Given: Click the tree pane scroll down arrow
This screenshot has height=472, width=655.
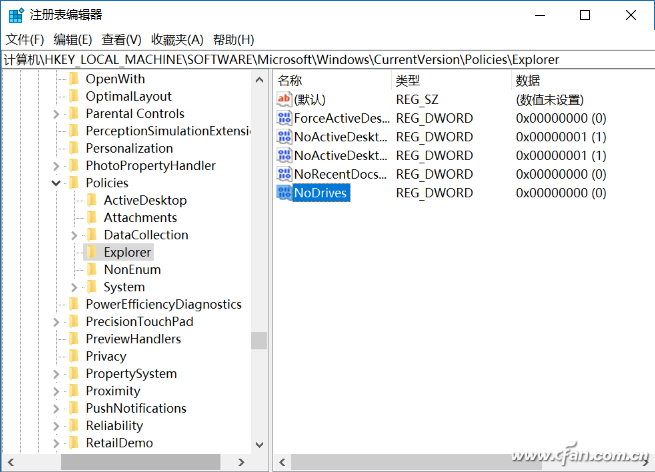Looking at the screenshot, I should (x=259, y=445).
